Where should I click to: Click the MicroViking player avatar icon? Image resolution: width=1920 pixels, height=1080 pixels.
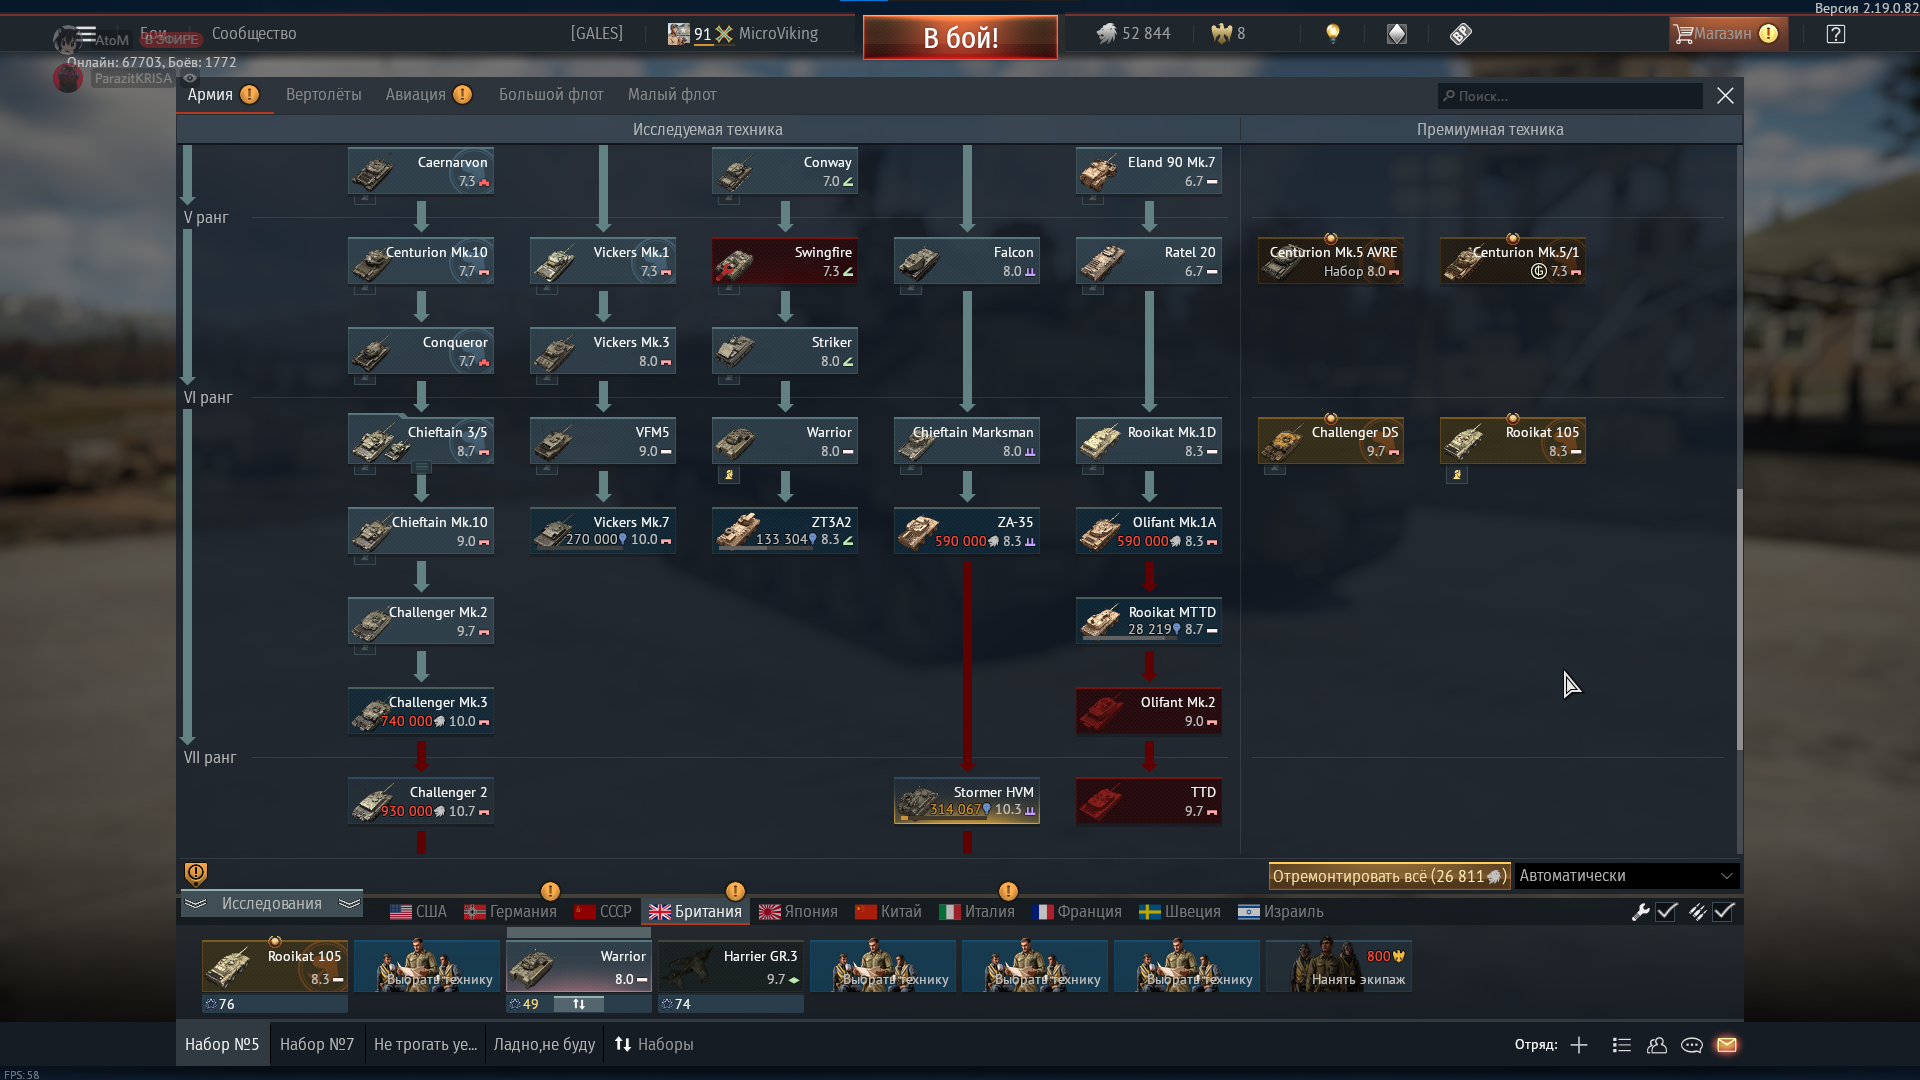(x=679, y=34)
